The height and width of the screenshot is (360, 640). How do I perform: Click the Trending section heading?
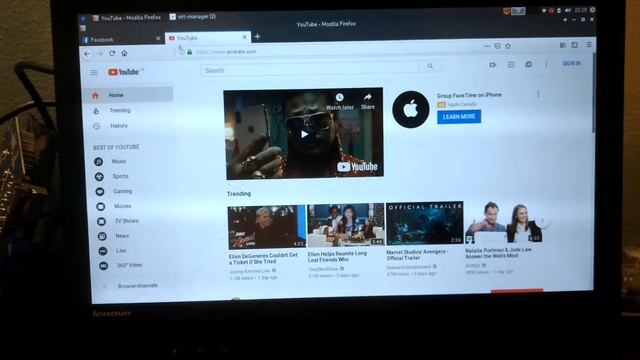click(x=239, y=194)
